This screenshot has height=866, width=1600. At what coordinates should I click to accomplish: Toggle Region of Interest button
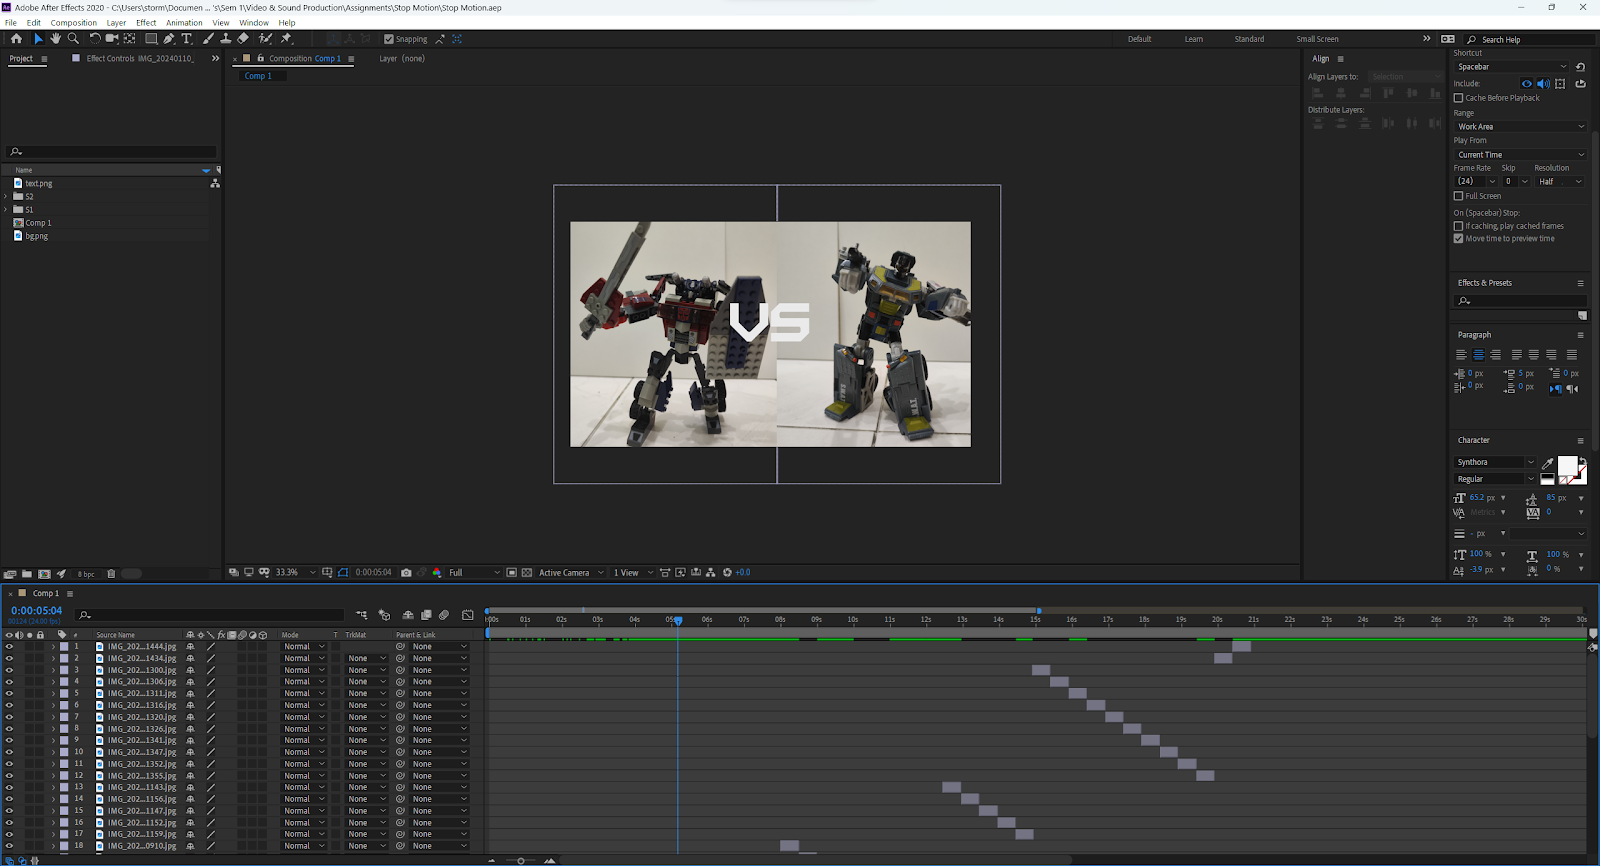[511, 573]
